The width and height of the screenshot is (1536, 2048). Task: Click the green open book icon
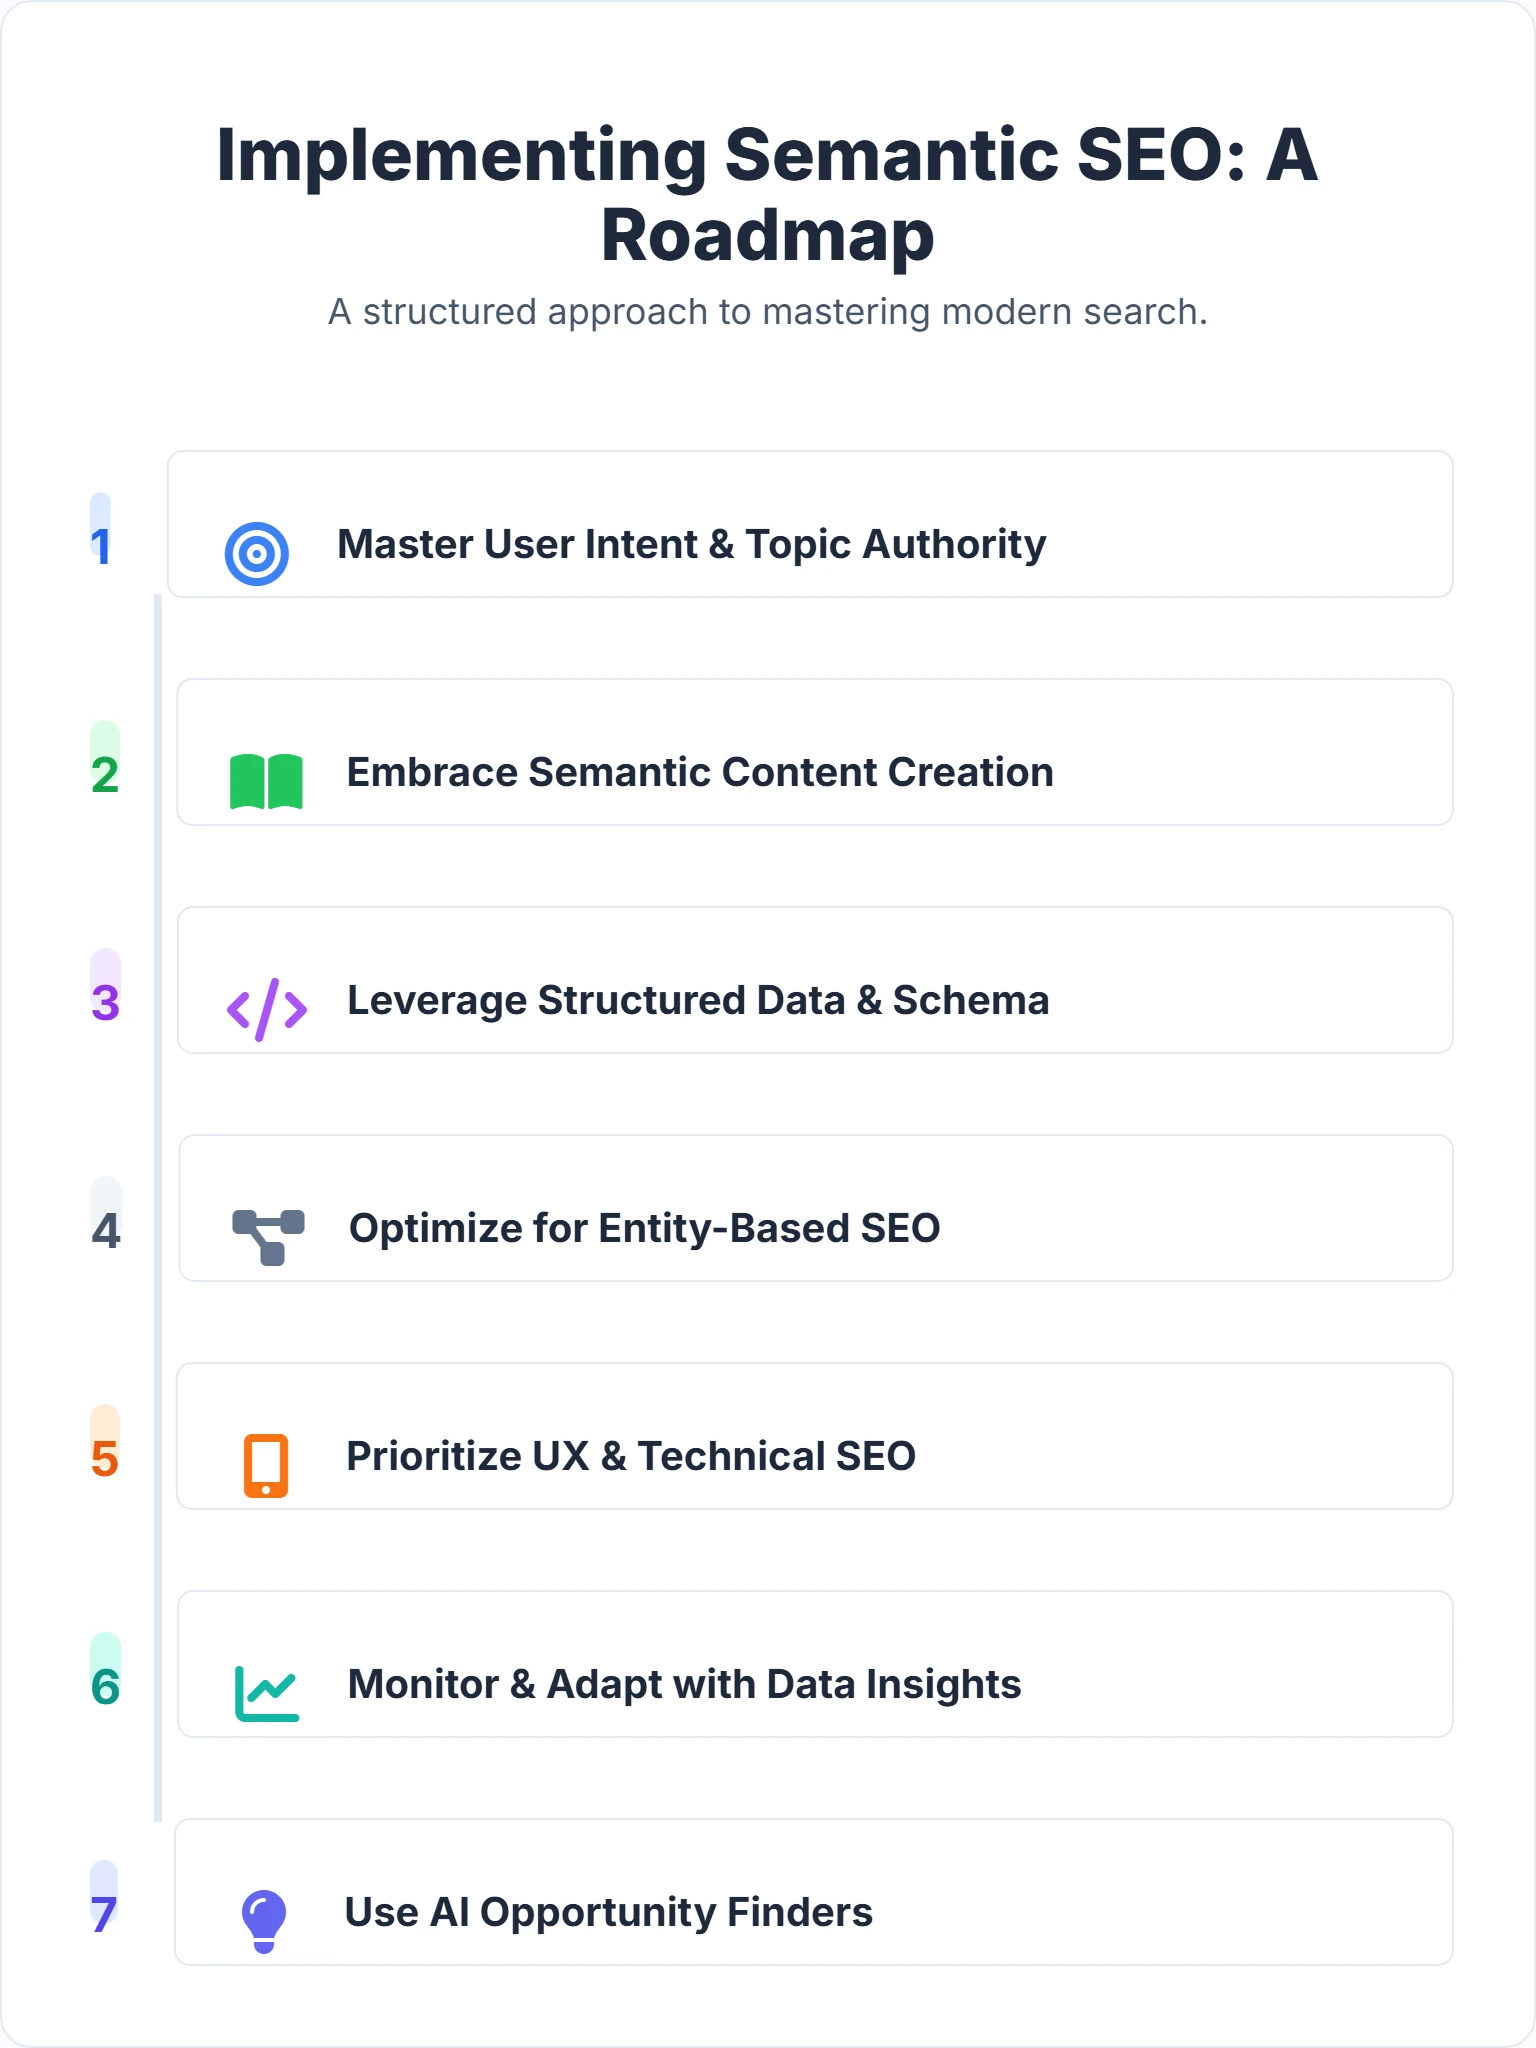pyautogui.click(x=266, y=781)
